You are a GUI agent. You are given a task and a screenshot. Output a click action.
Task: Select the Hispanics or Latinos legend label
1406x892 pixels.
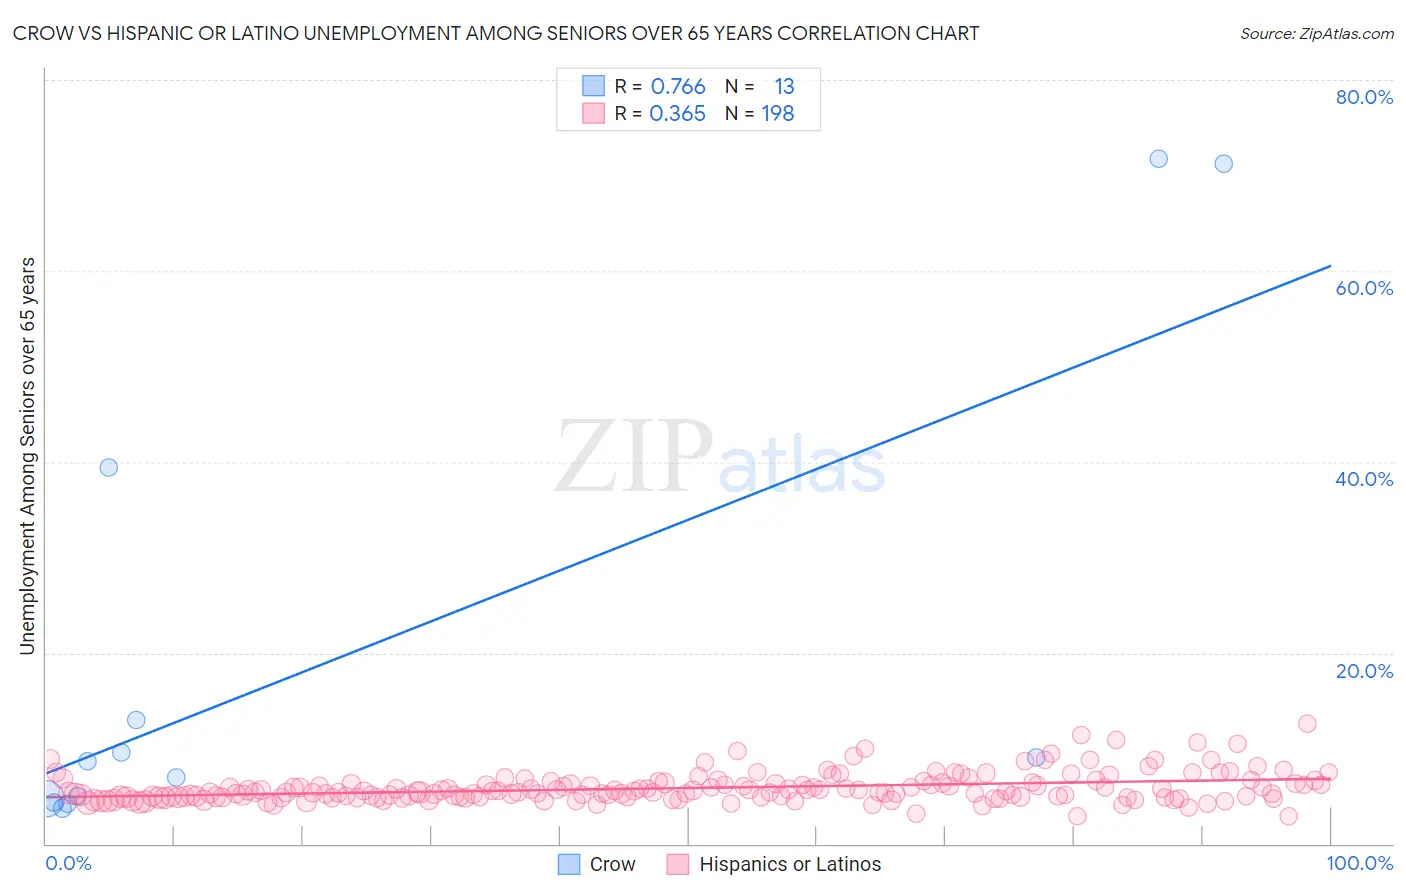tap(790, 864)
